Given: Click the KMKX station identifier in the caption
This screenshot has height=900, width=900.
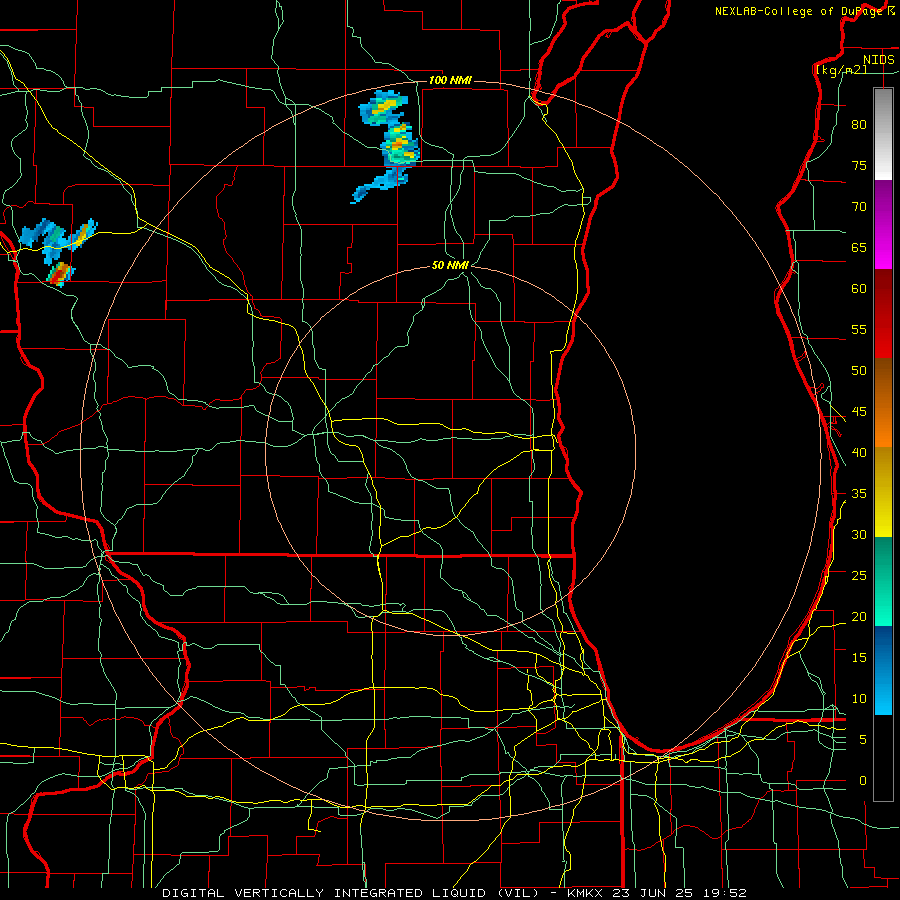Looking at the screenshot, I should coord(587,893).
